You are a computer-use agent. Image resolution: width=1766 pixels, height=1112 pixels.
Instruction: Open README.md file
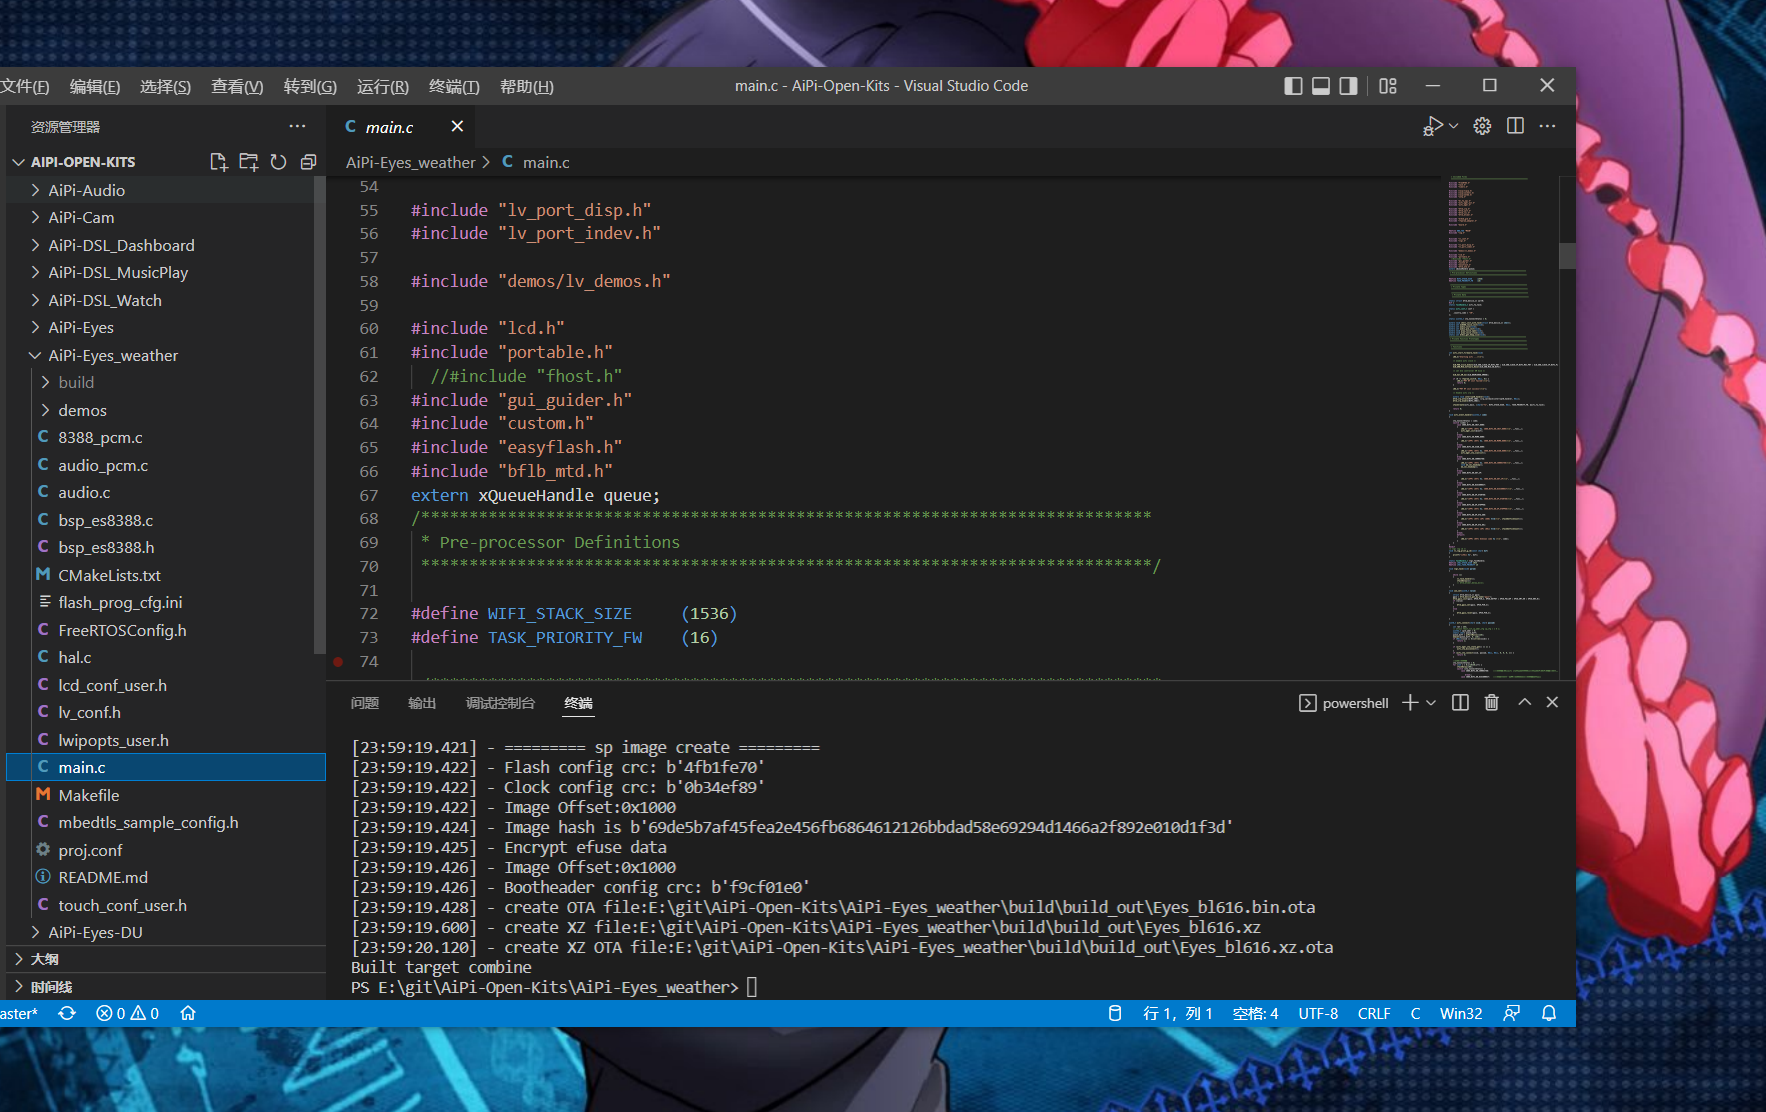click(x=166, y=877)
